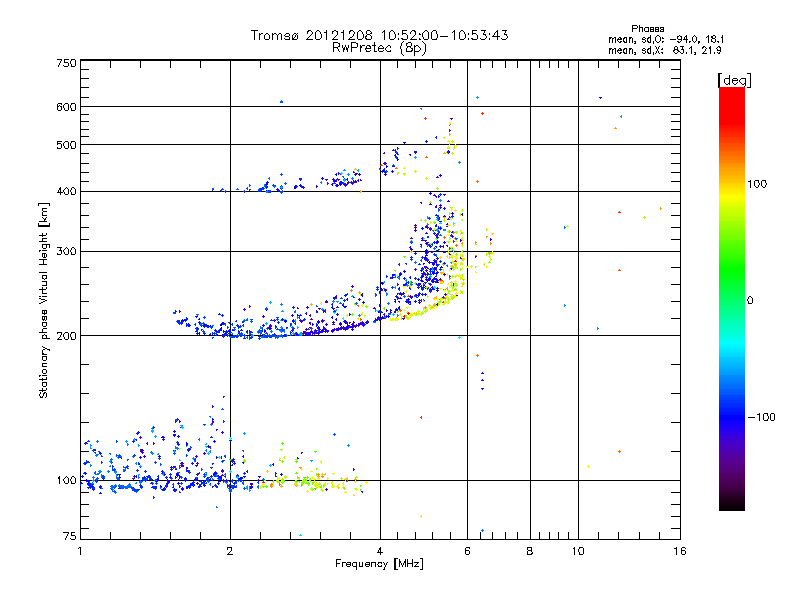Click the x-axis '1' tick label

[x=80, y=551]
